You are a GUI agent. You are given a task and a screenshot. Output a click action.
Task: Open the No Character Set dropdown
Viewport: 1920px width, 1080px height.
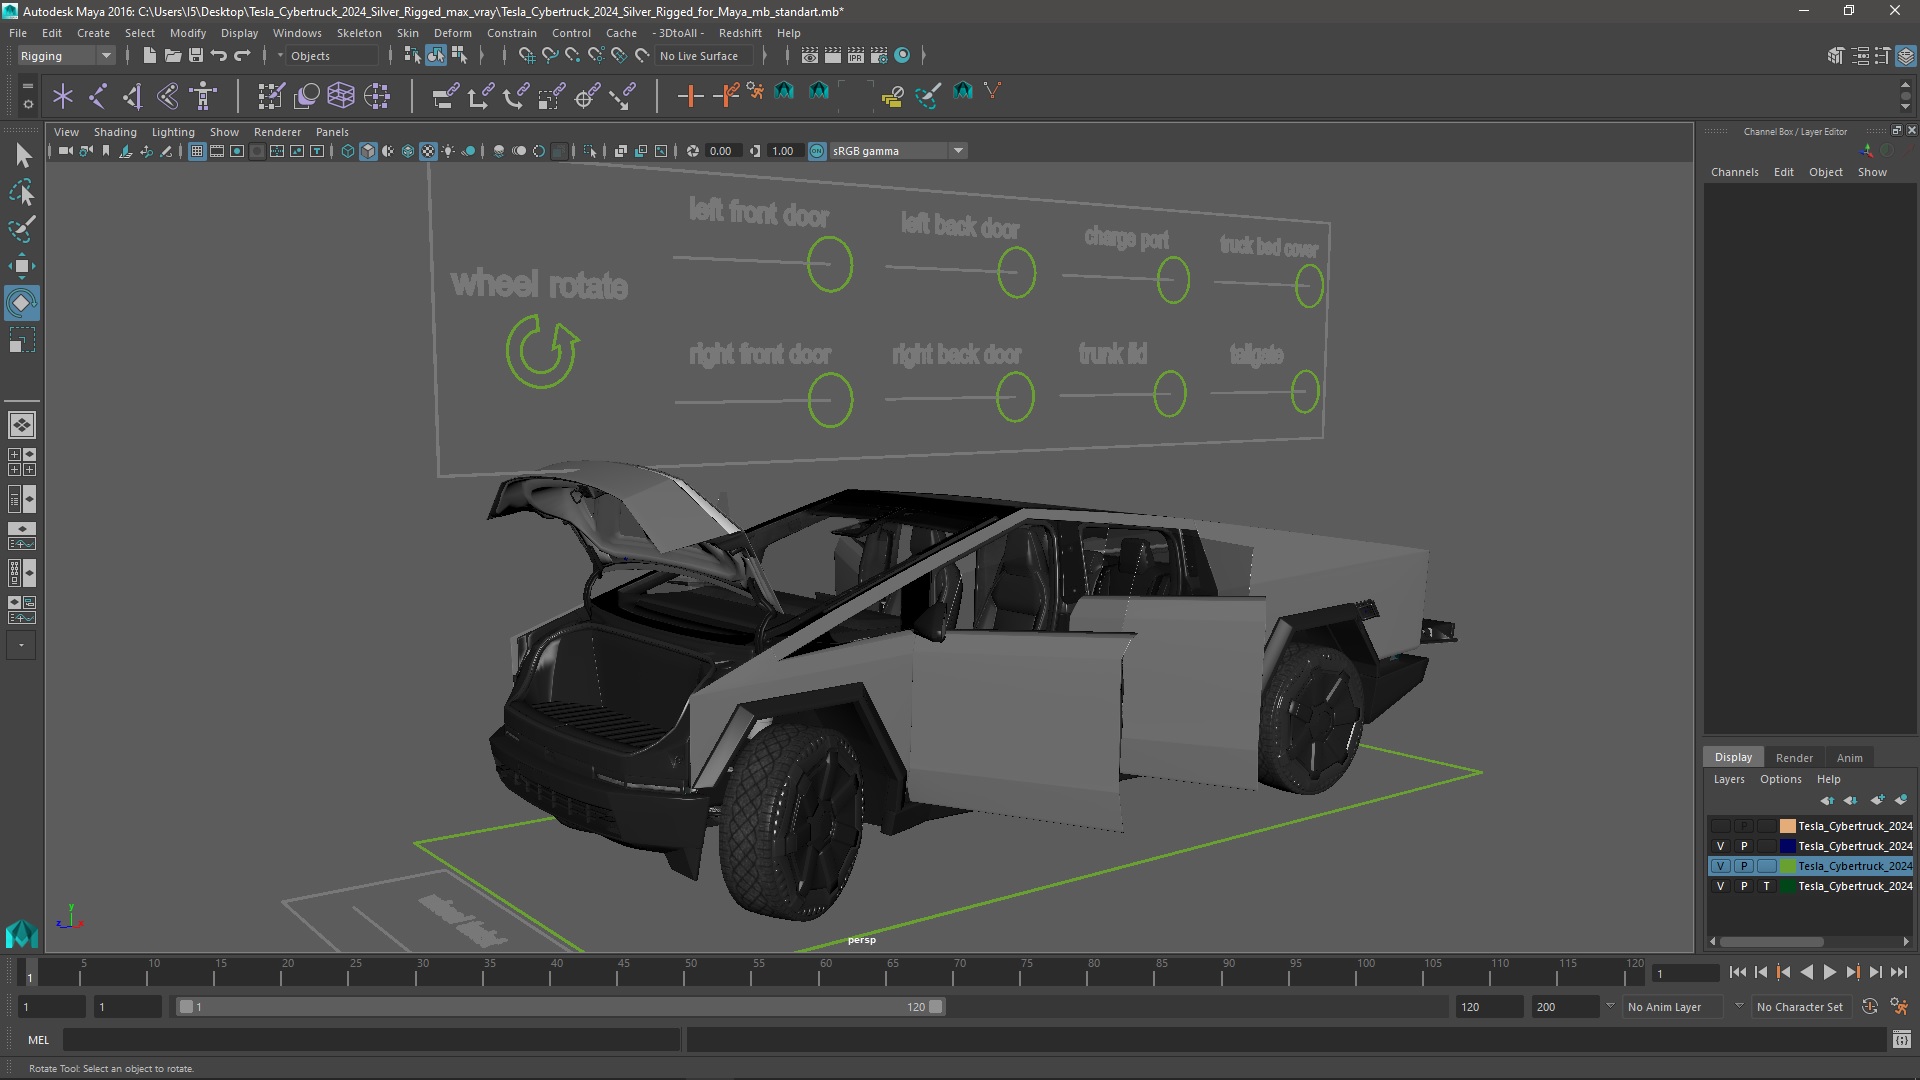point(1800,1007)
